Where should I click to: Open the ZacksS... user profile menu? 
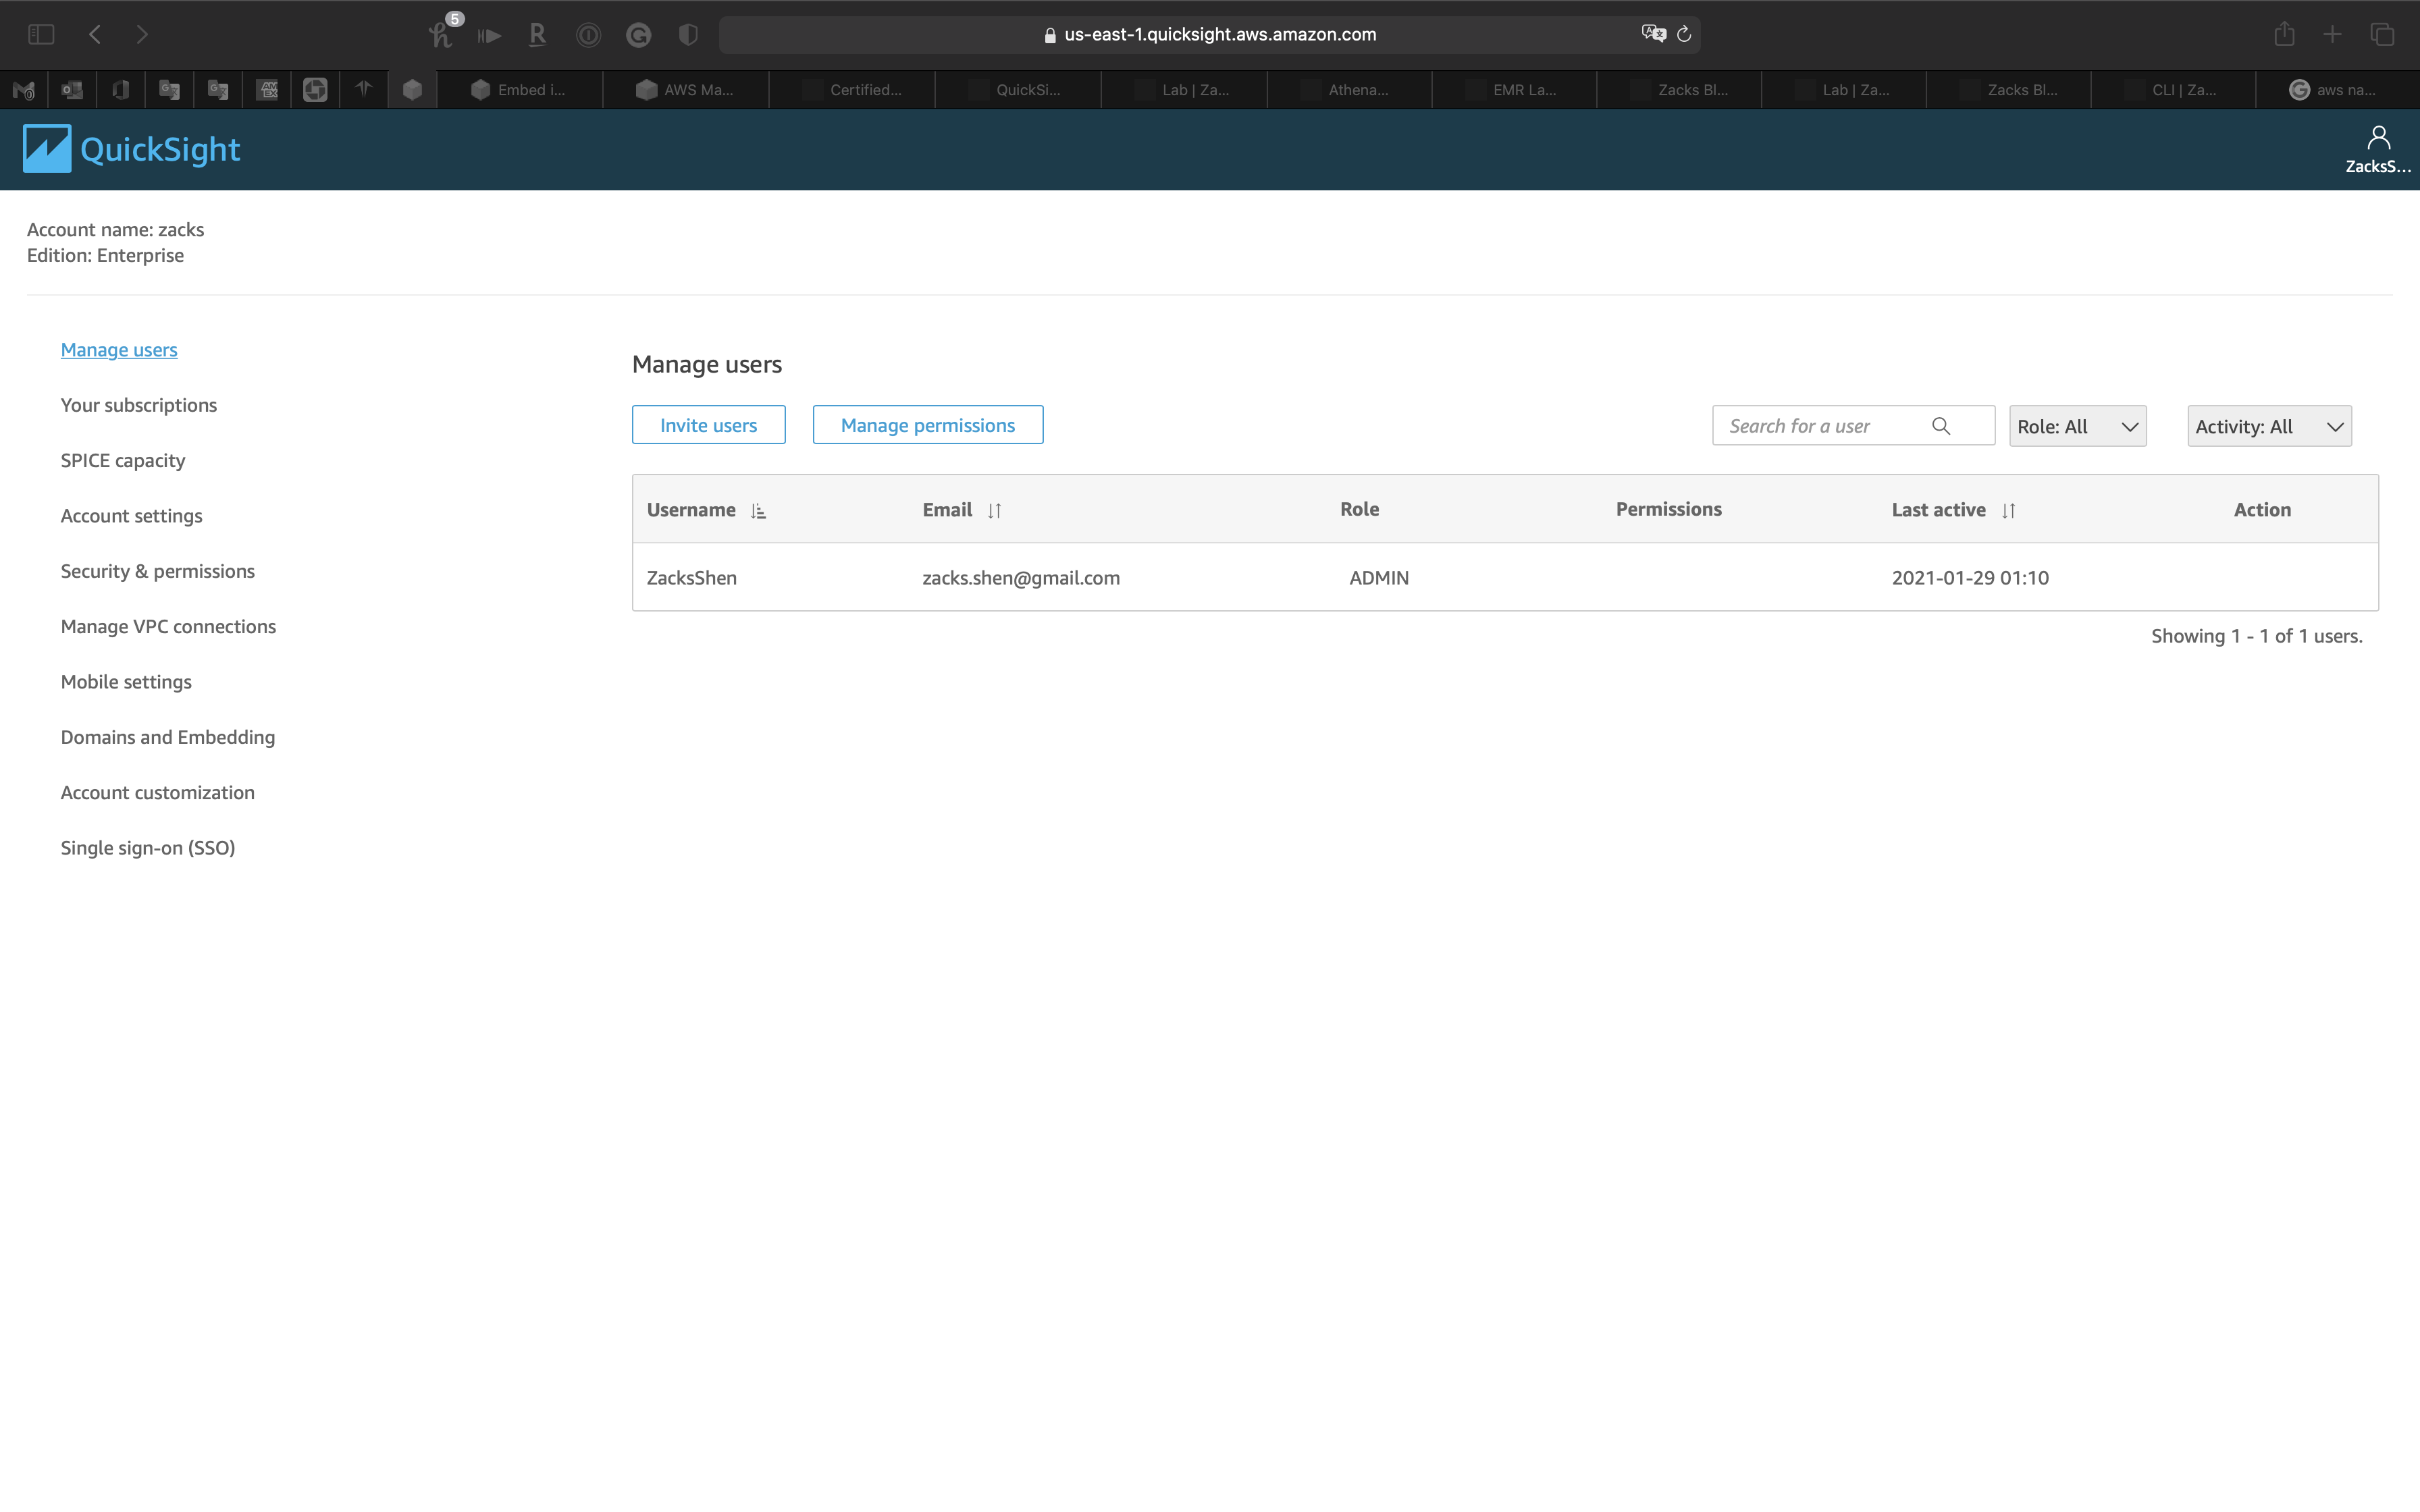point(2377,149)
